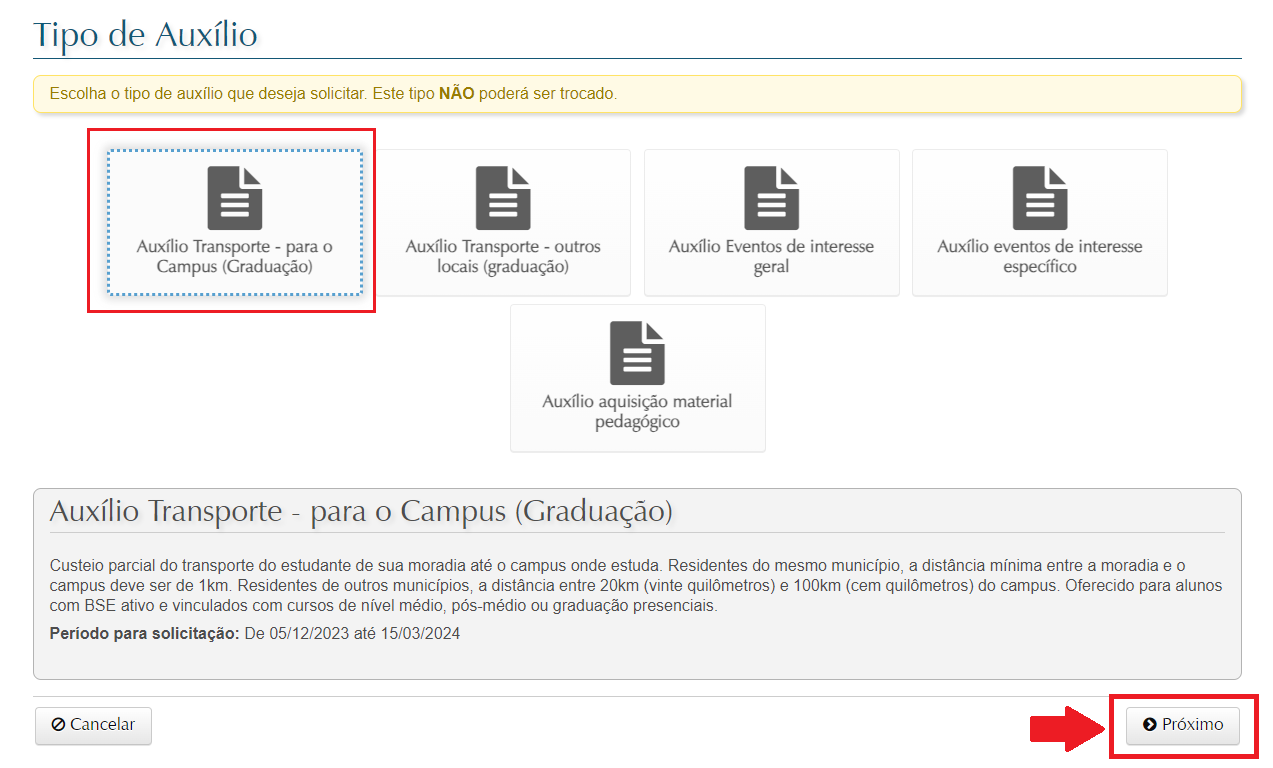This screenshot has height=768, width=1273.
Task: Click document icon for Transporte outros locais
Action: point(503,198)
